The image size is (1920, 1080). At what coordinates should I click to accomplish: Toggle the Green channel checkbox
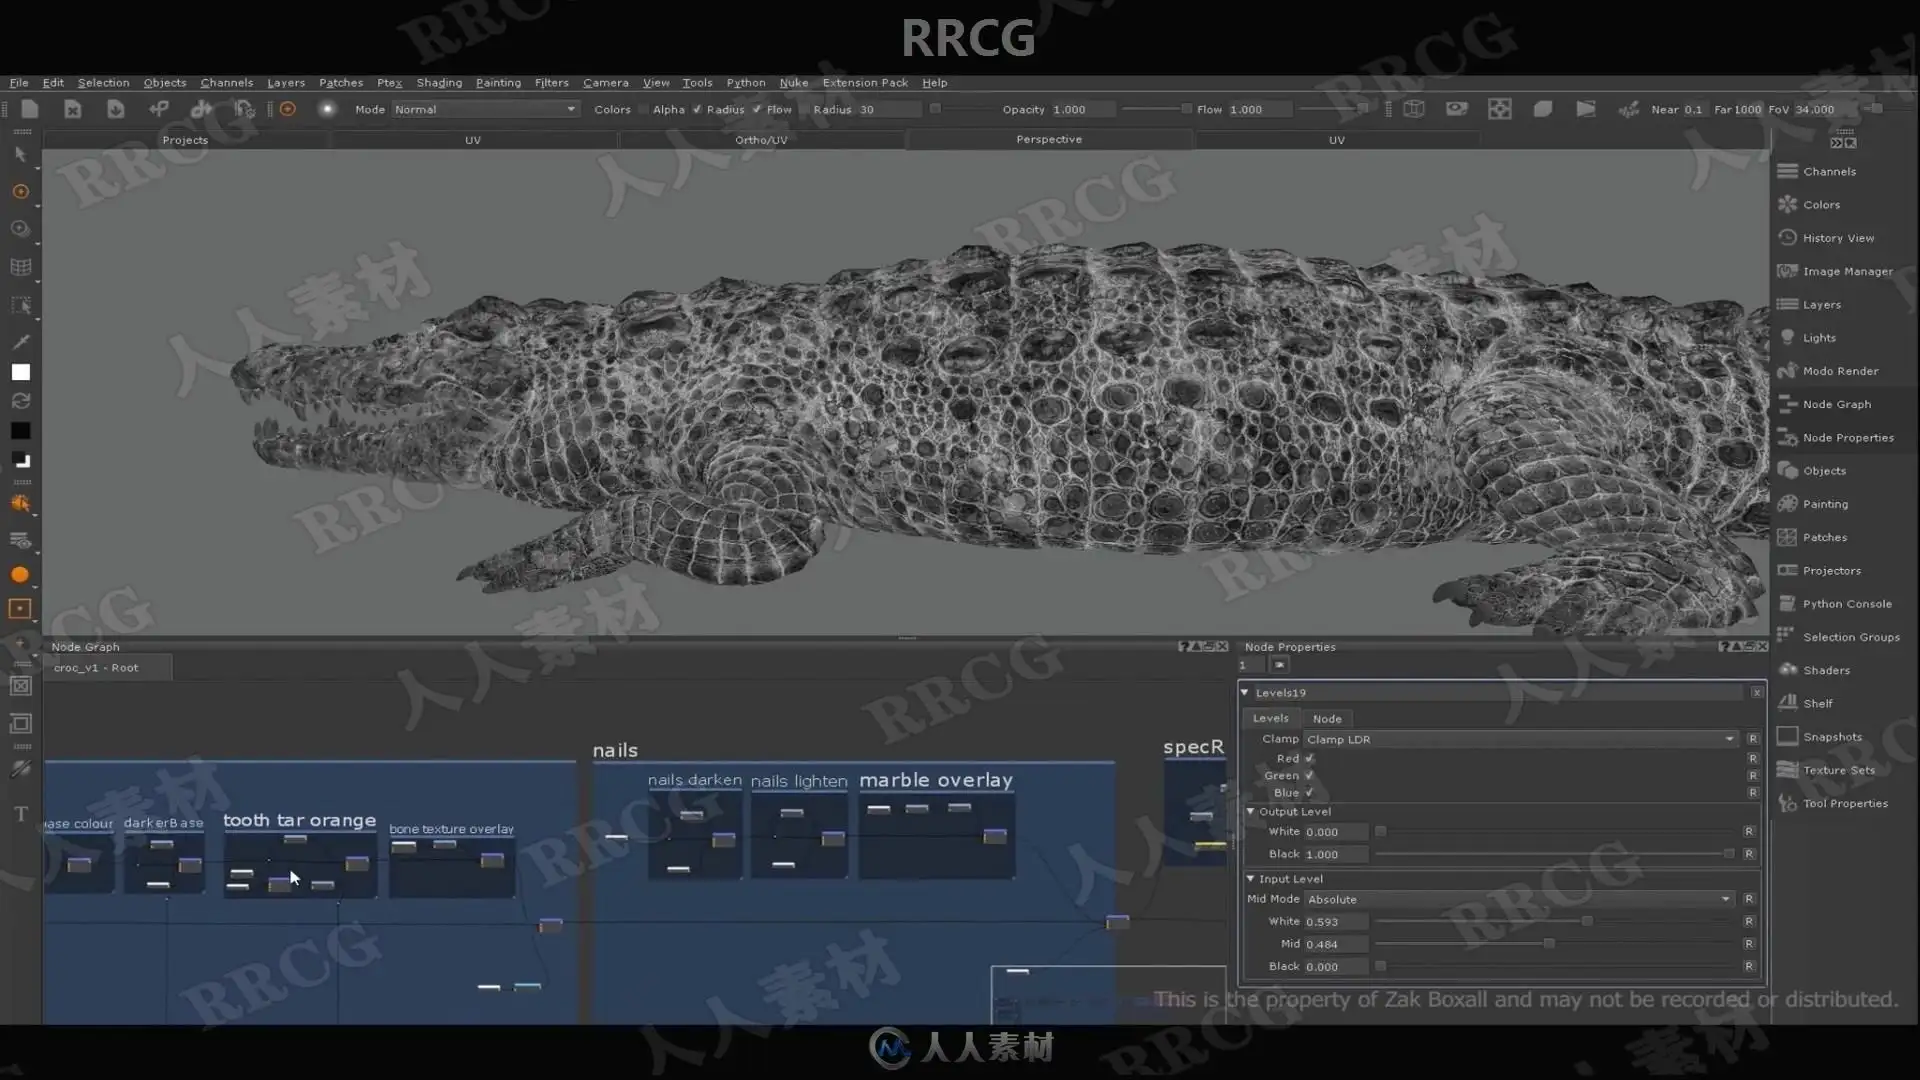(1309, 775)
